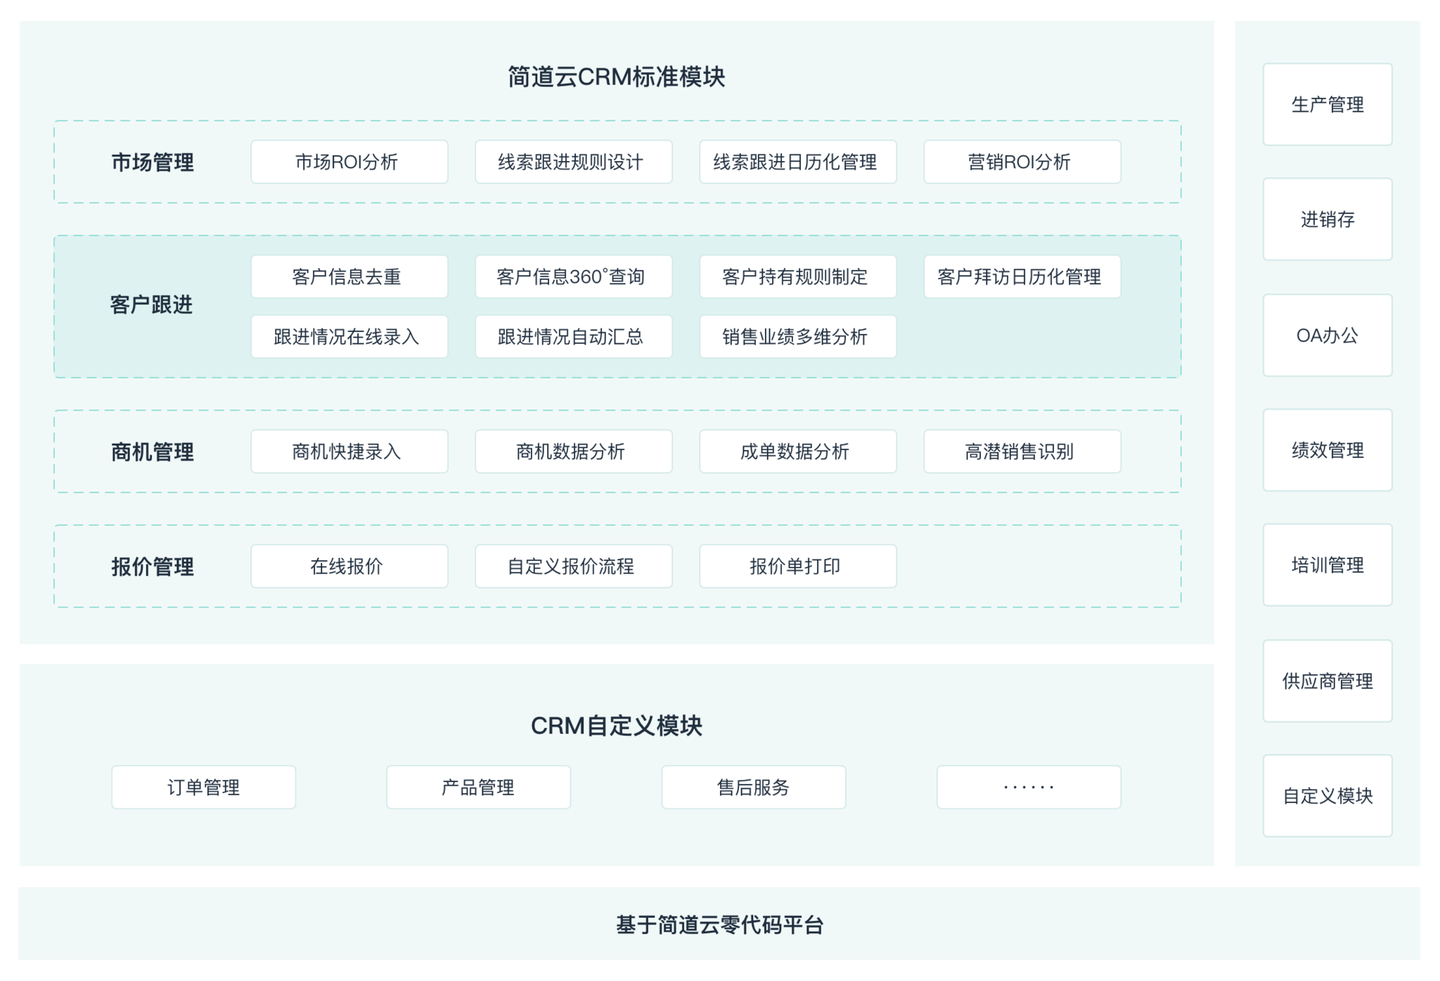Click the ellipsis module placeholder box
The height and width of the screenshot is (981, 1440).
1028,787
